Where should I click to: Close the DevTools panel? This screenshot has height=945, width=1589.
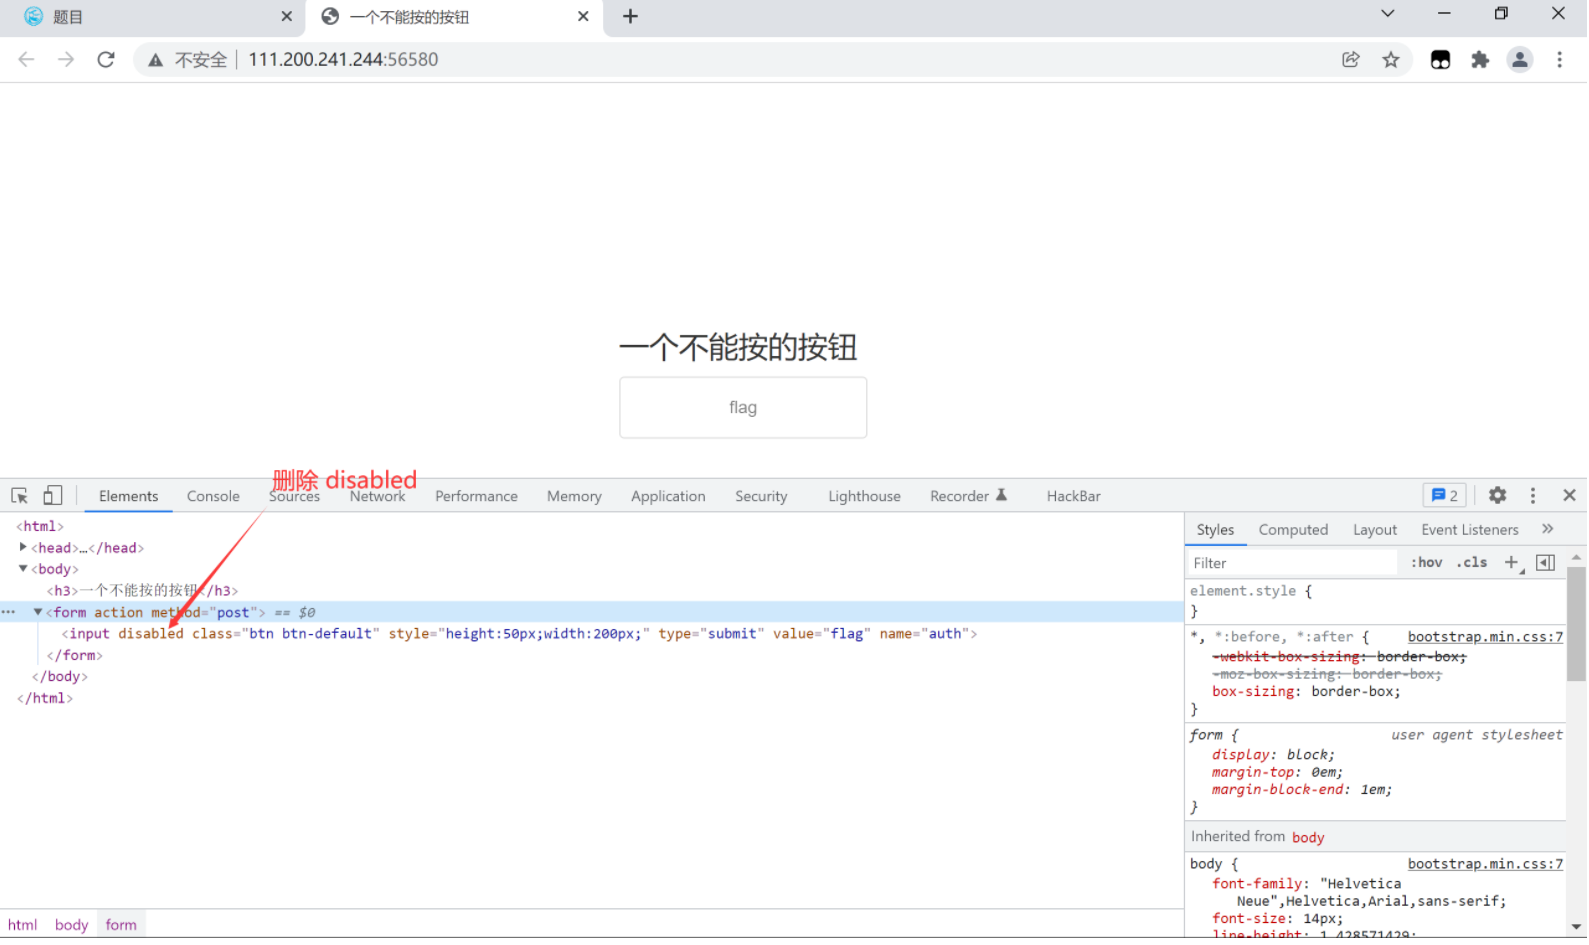click(1569, 496)
